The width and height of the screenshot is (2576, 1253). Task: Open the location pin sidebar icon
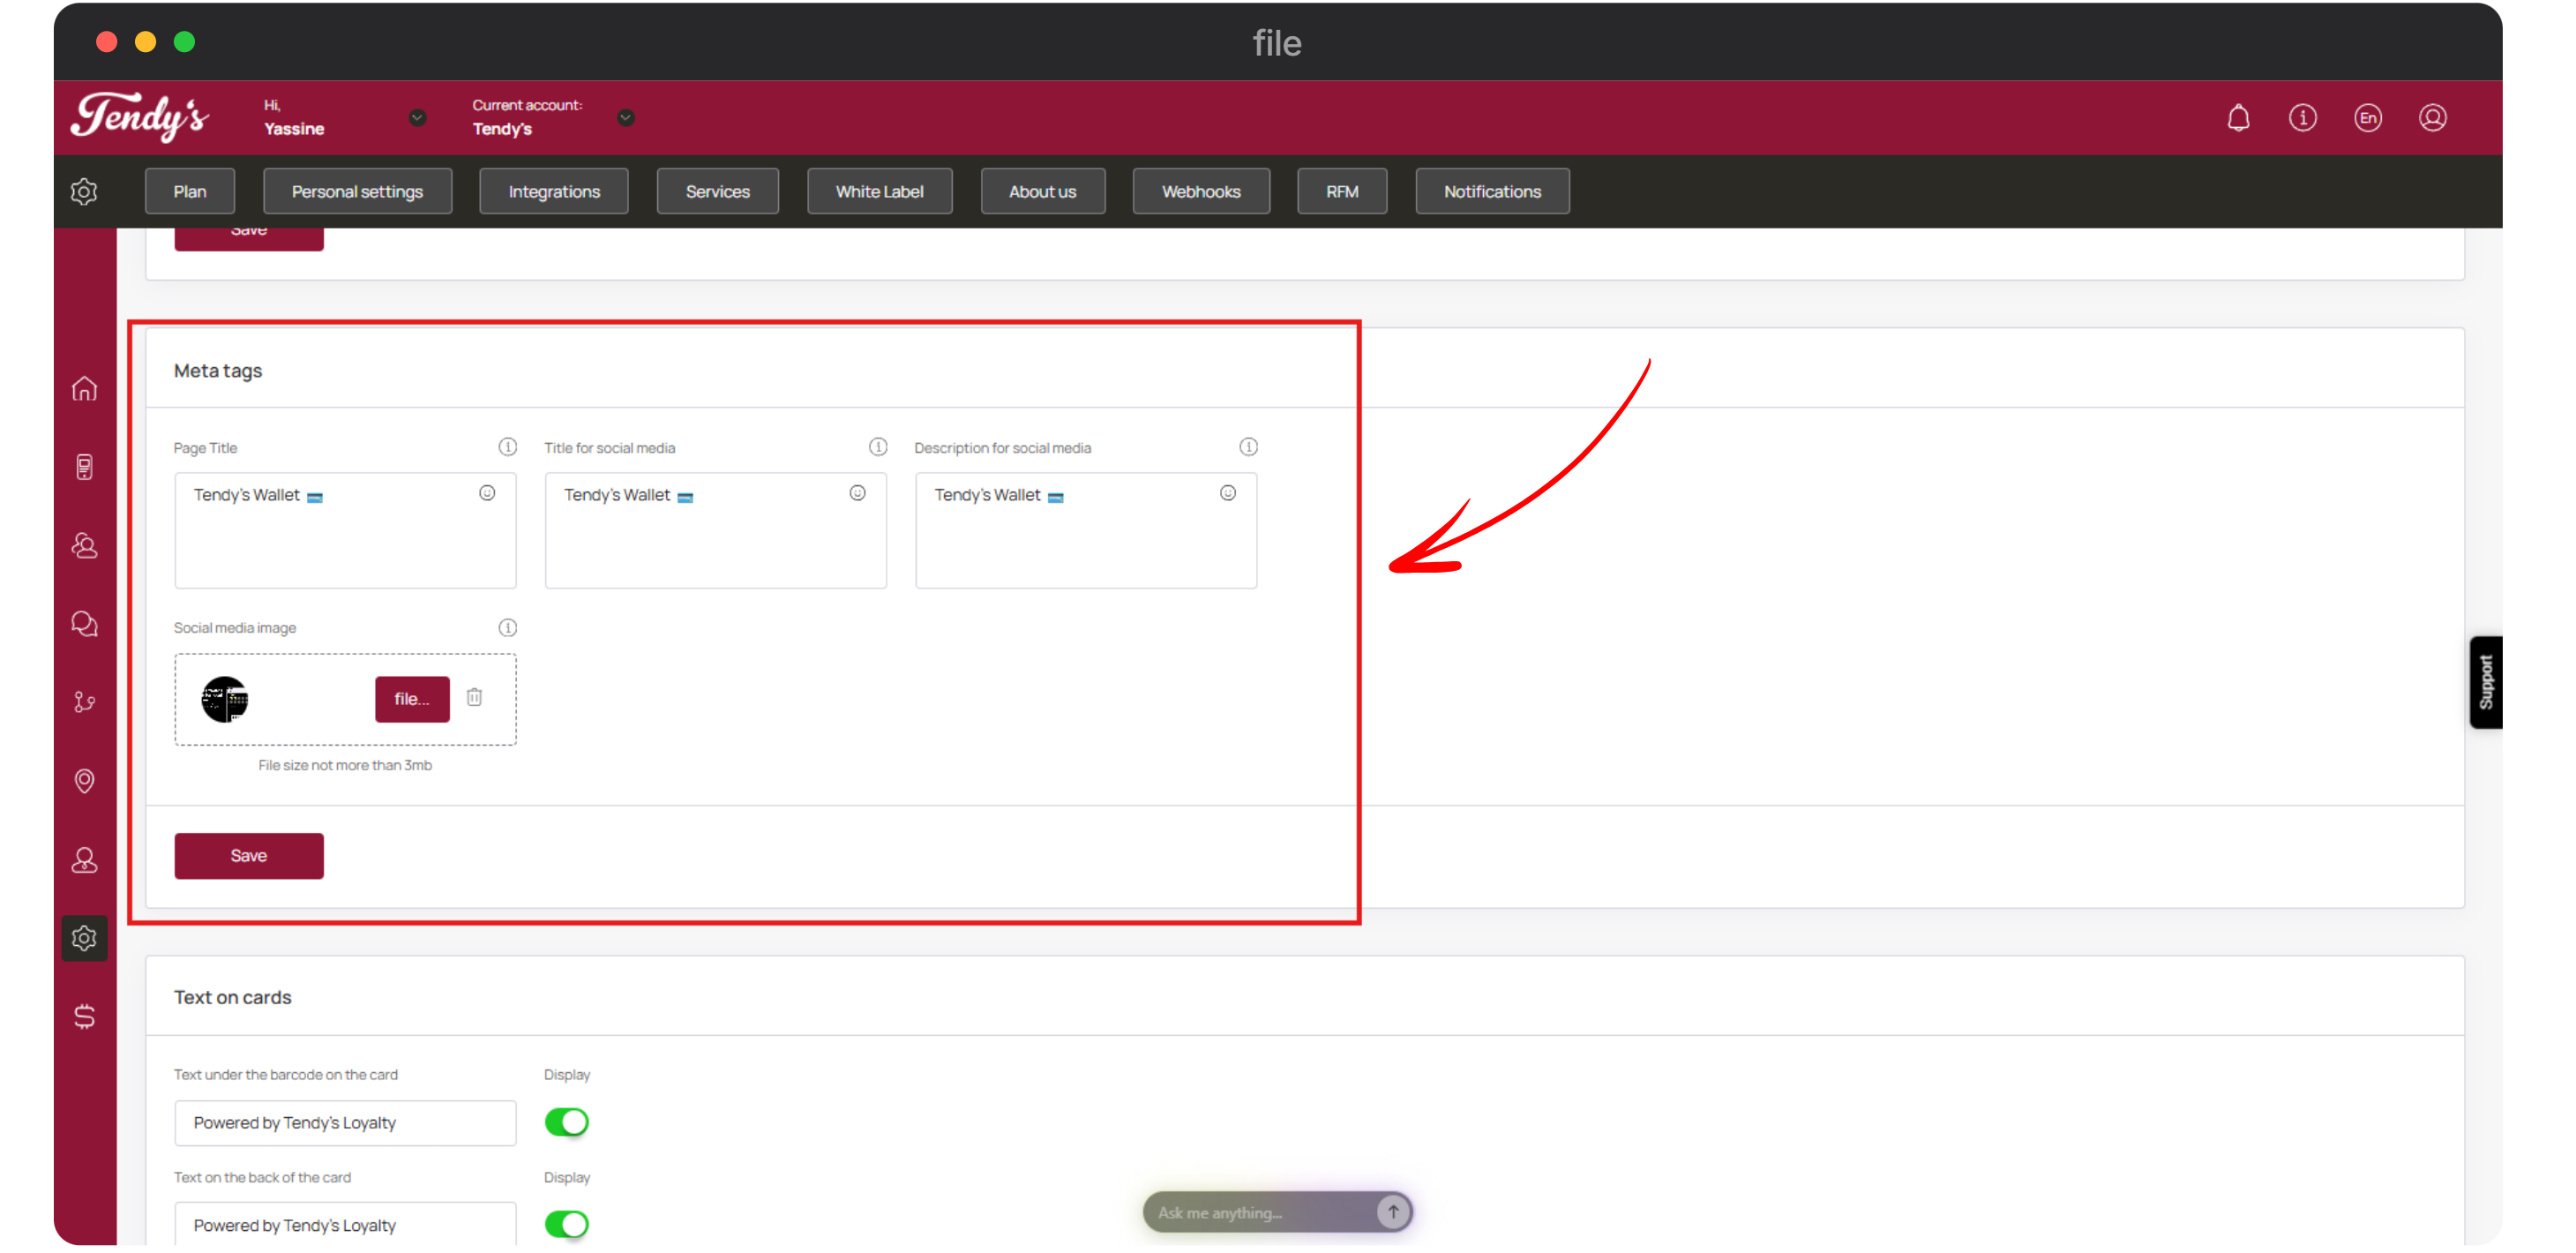84,780
